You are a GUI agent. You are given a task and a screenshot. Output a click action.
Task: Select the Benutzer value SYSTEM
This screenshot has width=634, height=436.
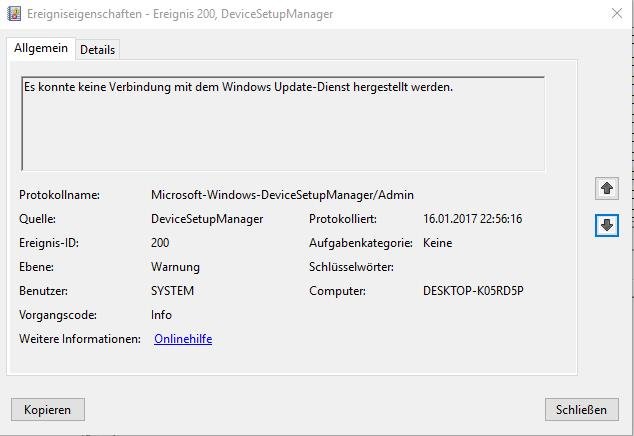(173, 291)
